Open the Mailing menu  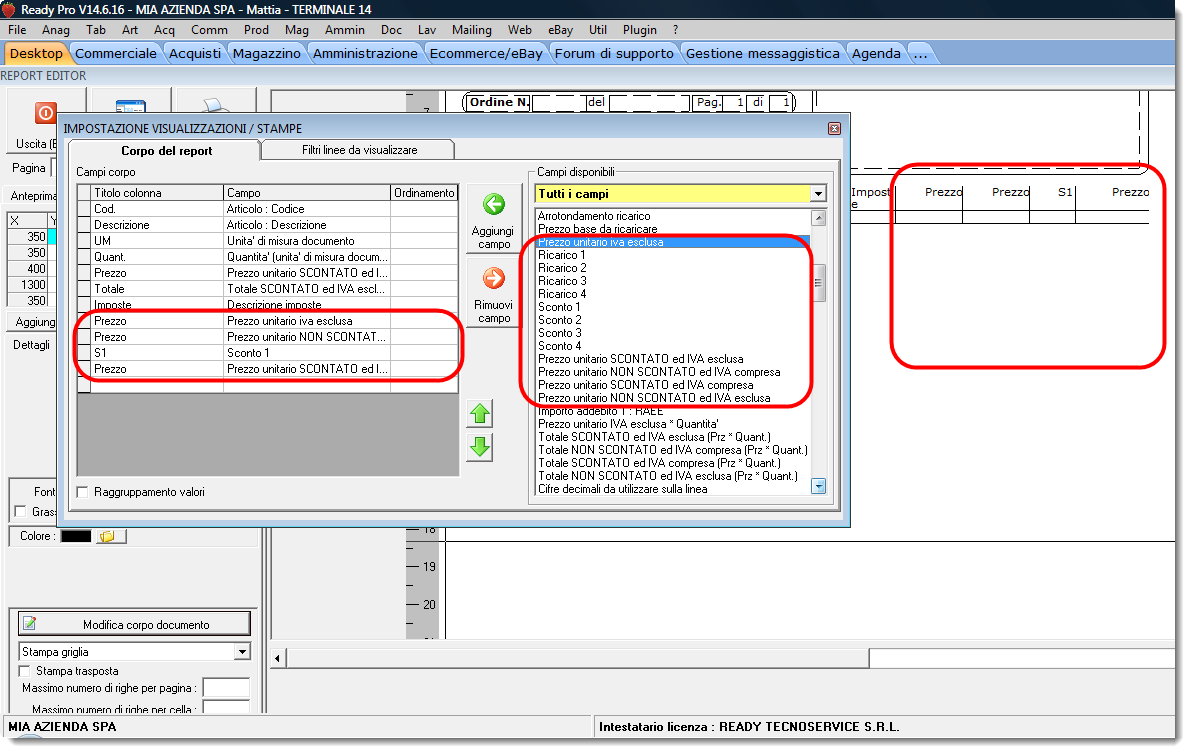tap(471, 30)
